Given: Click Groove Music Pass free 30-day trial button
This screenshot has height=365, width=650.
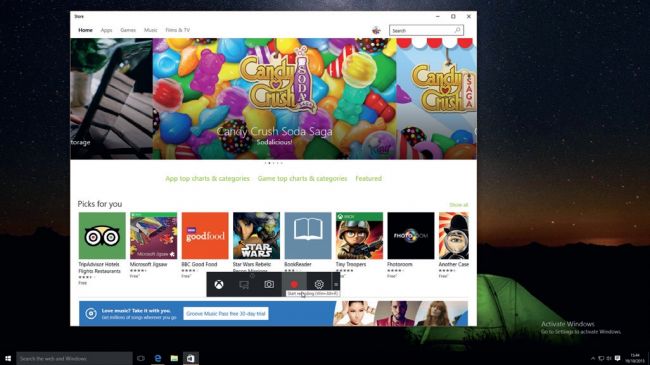Looking at the screenshot, I should click(x=226, y=314).
